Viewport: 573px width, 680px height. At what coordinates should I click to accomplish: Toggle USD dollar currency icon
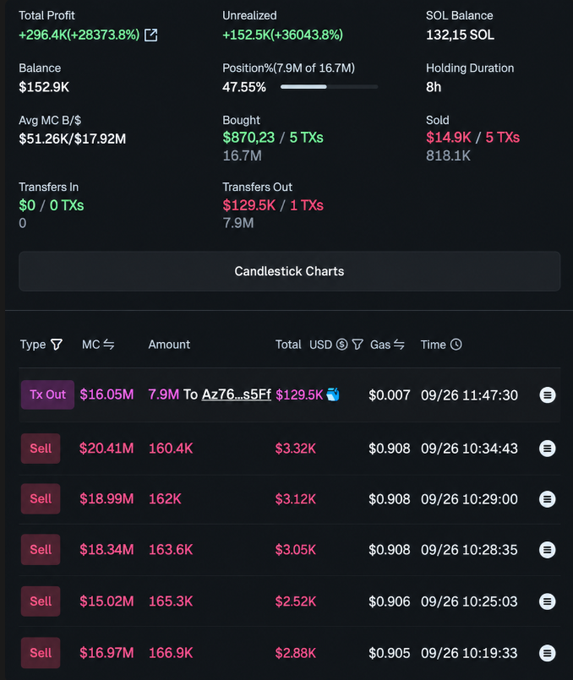[342, 344]
